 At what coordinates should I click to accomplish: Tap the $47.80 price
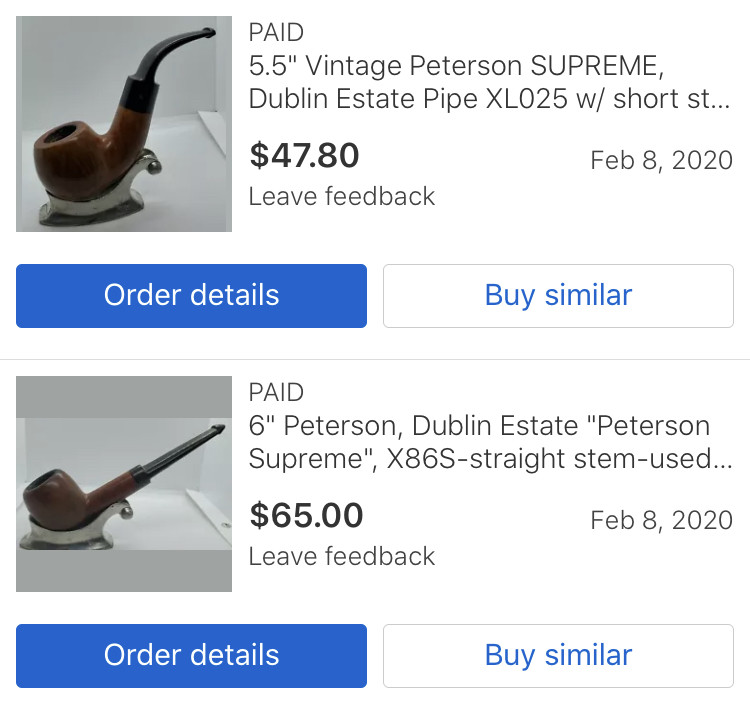(304, 156)
